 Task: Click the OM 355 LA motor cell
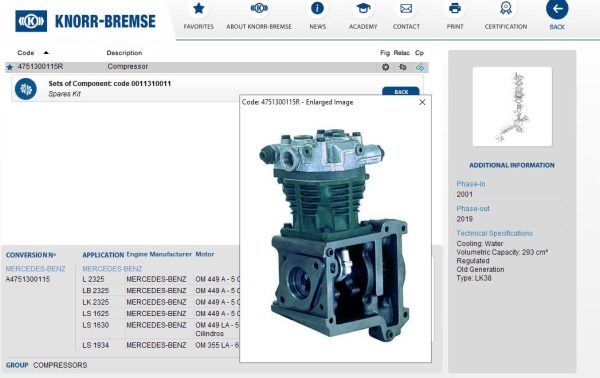coord(217,345)
